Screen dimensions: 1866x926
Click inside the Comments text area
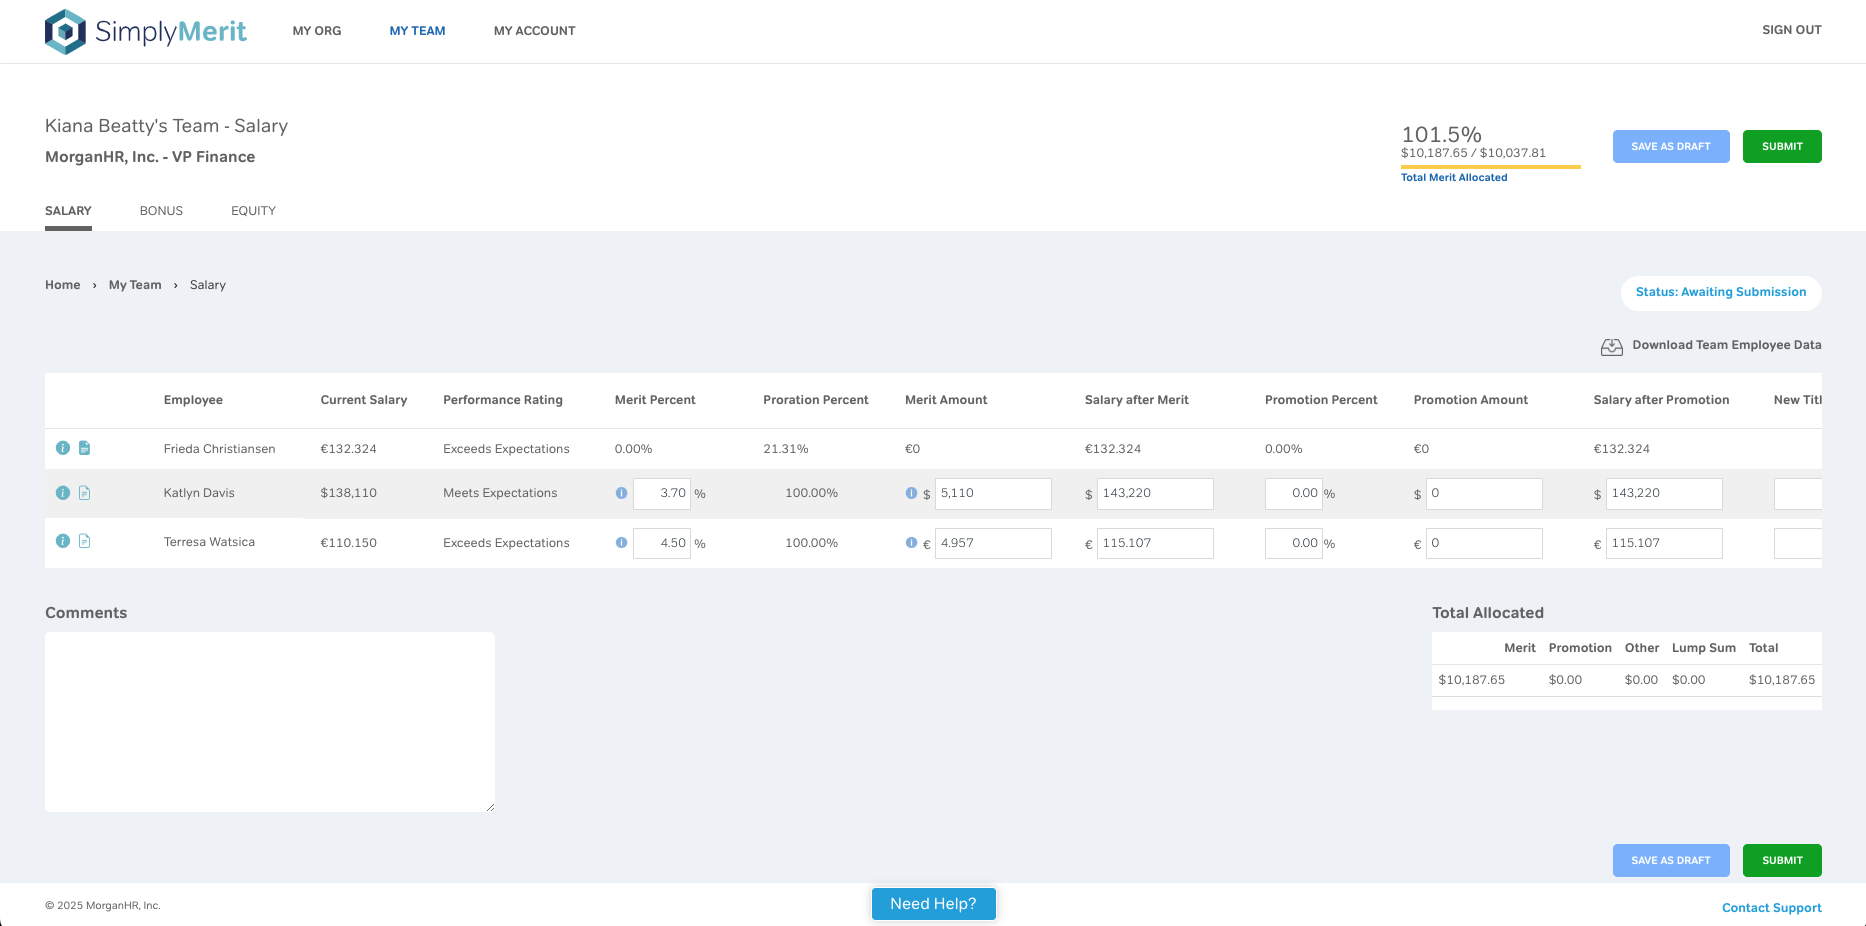269,720
